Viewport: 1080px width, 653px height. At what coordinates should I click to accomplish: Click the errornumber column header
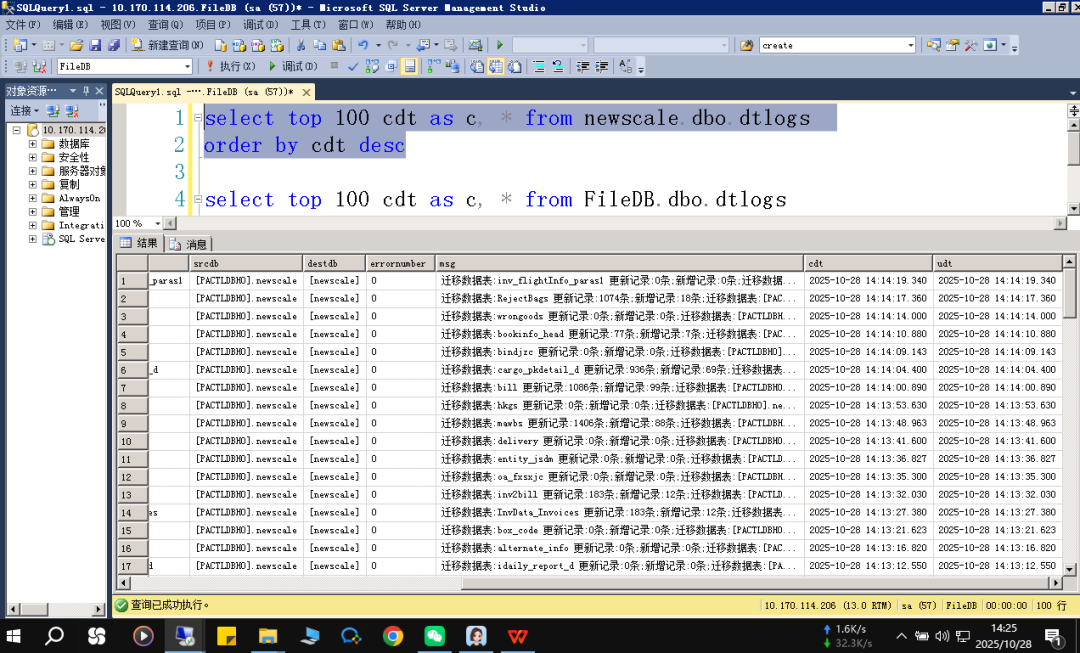[399, 264]
